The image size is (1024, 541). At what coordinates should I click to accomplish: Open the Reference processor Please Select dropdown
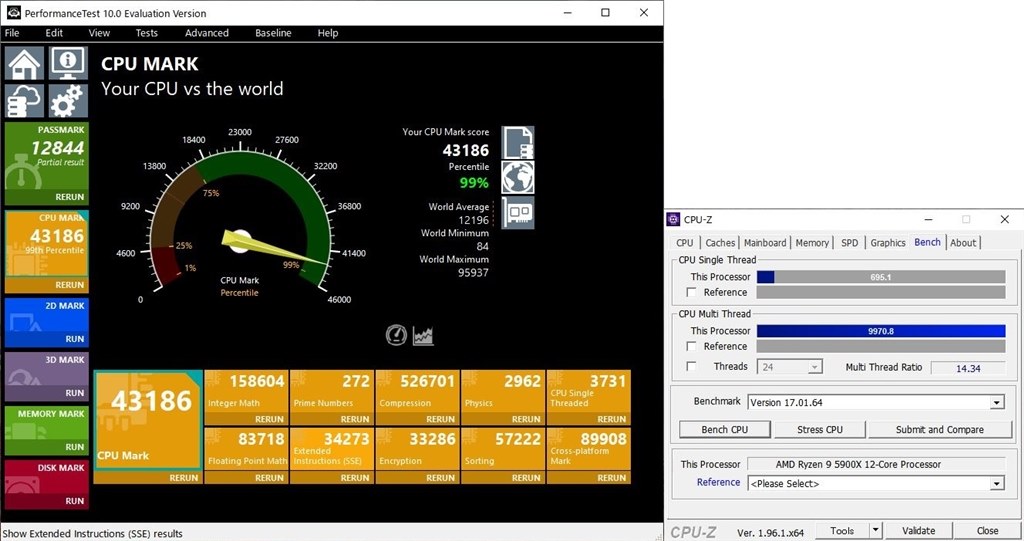click(x=876, y=484)
